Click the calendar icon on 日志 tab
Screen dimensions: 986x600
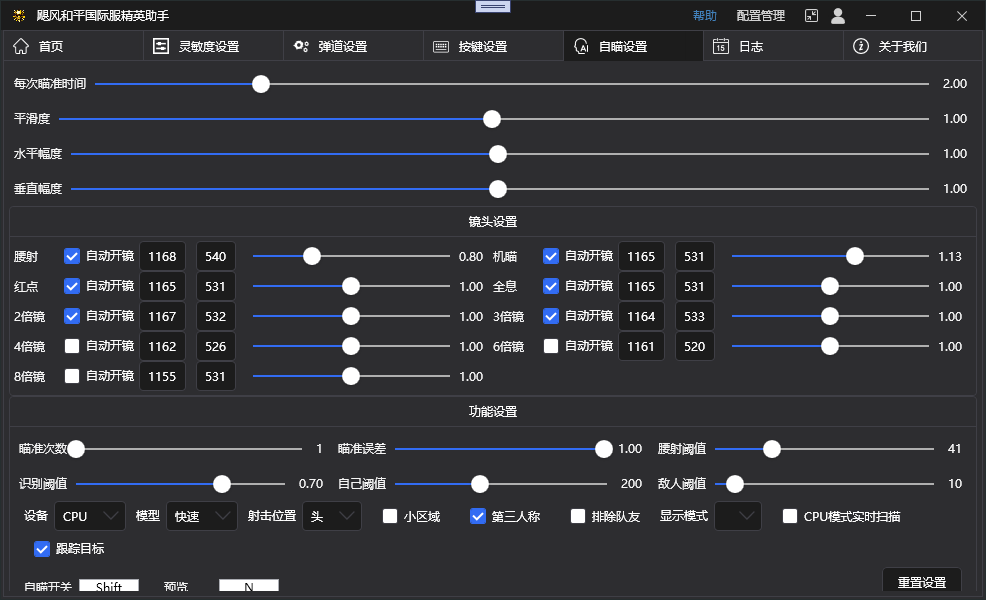coord(721,46)
